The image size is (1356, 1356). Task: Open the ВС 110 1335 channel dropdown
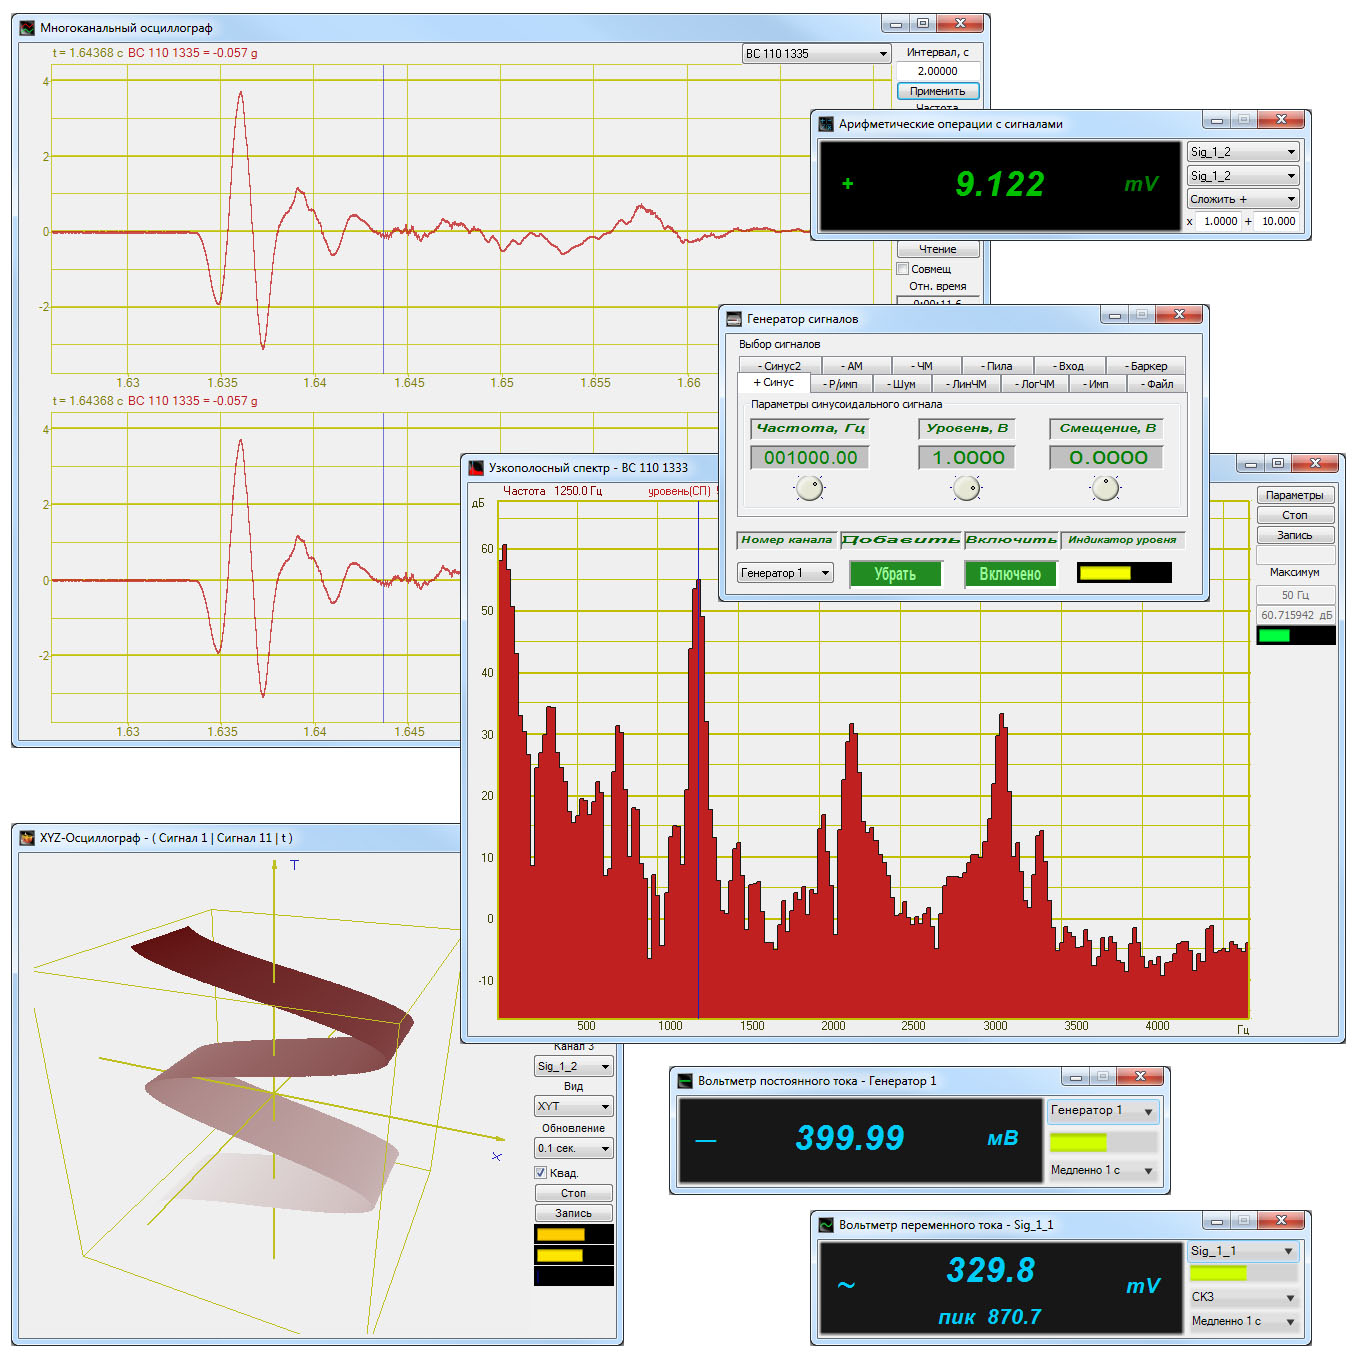point(816,54)
